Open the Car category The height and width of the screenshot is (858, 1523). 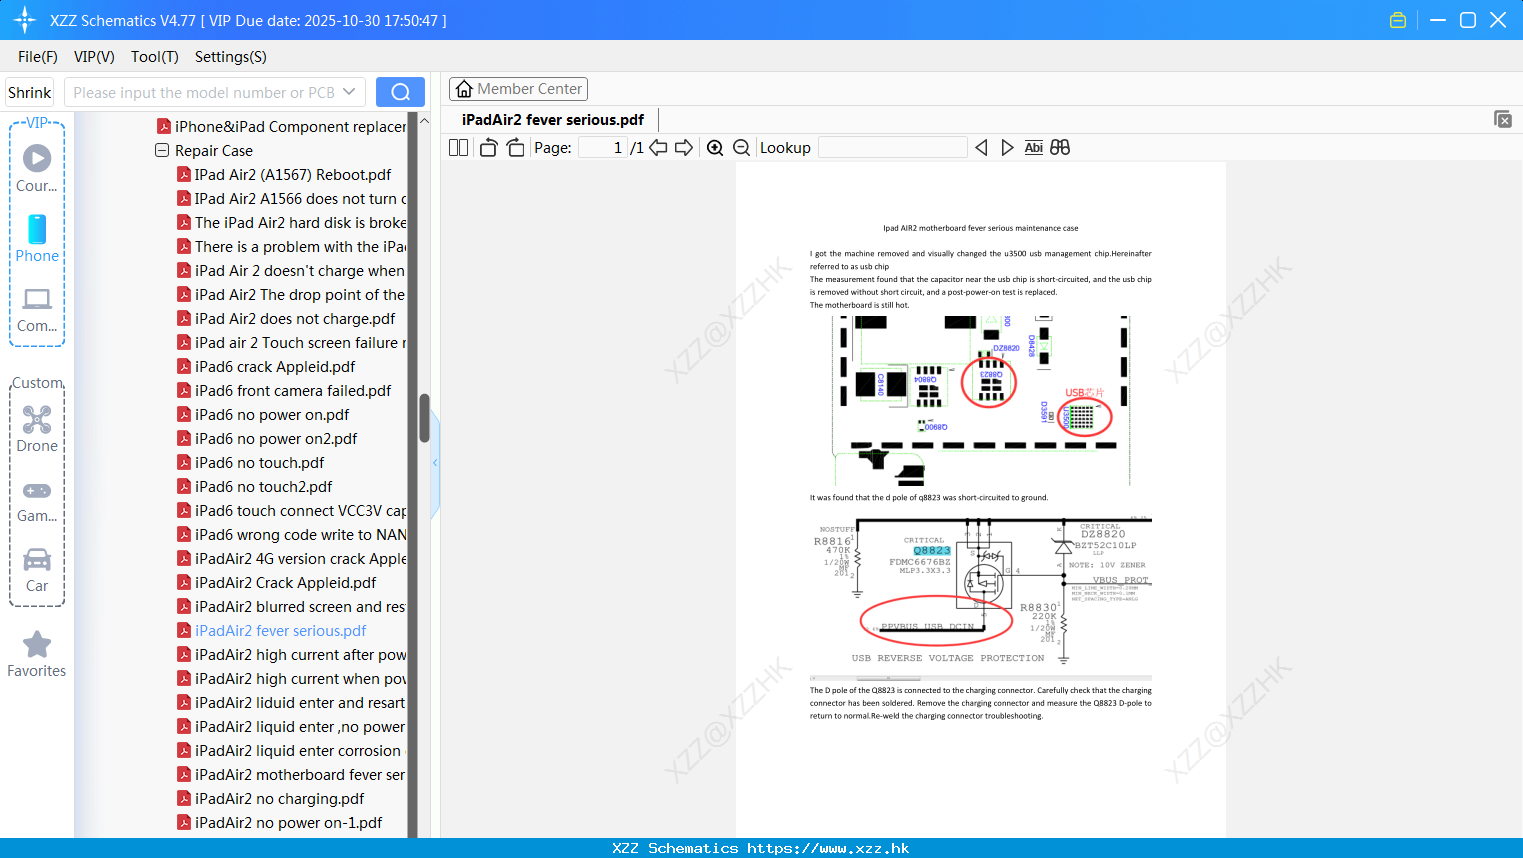[x=37, y=569]
